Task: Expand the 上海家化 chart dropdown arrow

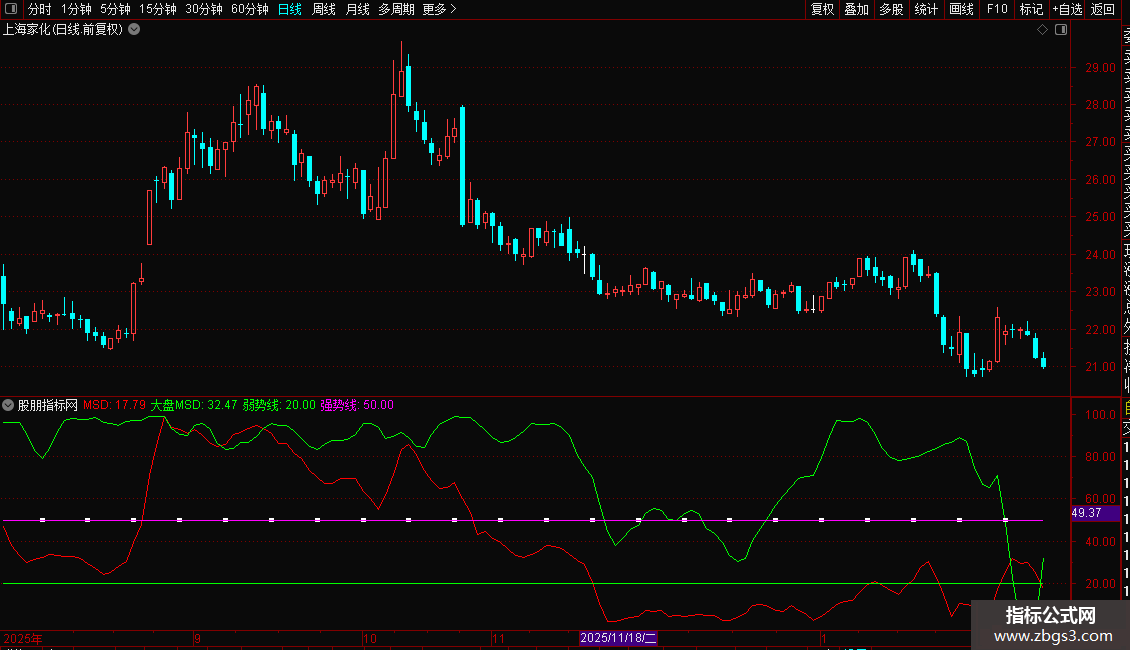Action: [x=134, y=30]
